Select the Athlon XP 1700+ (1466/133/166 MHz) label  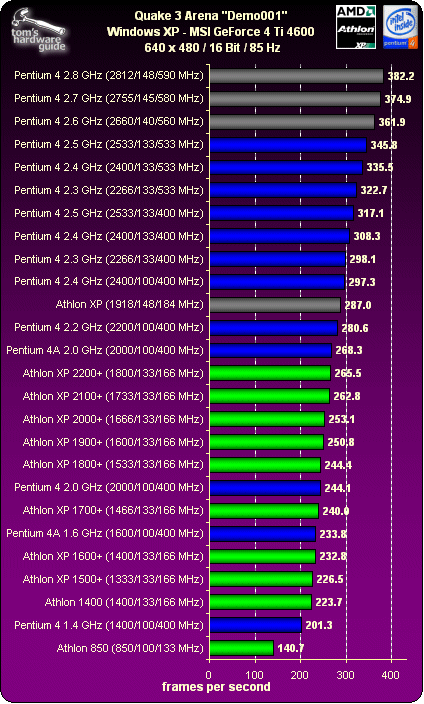[x=113, y=510]
